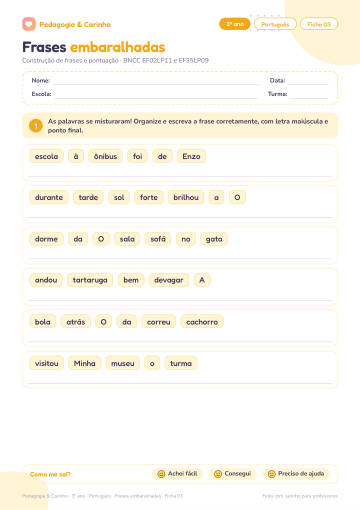Click the word chip 'sol'
360x510 pixels.
pos(119,197)
